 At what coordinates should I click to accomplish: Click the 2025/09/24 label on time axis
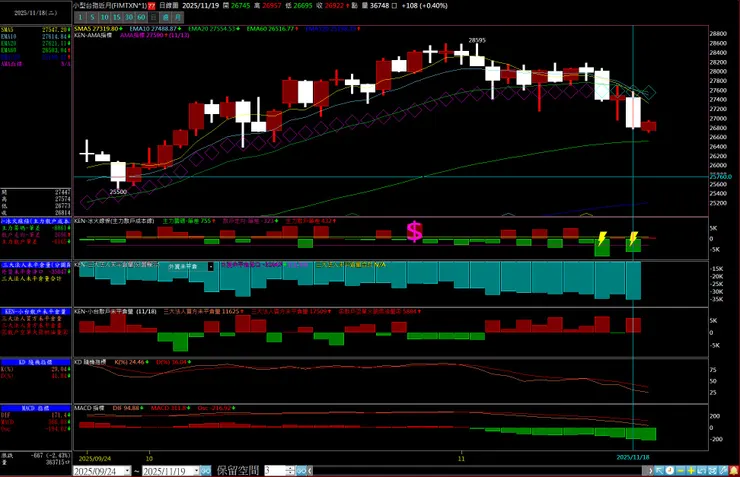point(95,459)
